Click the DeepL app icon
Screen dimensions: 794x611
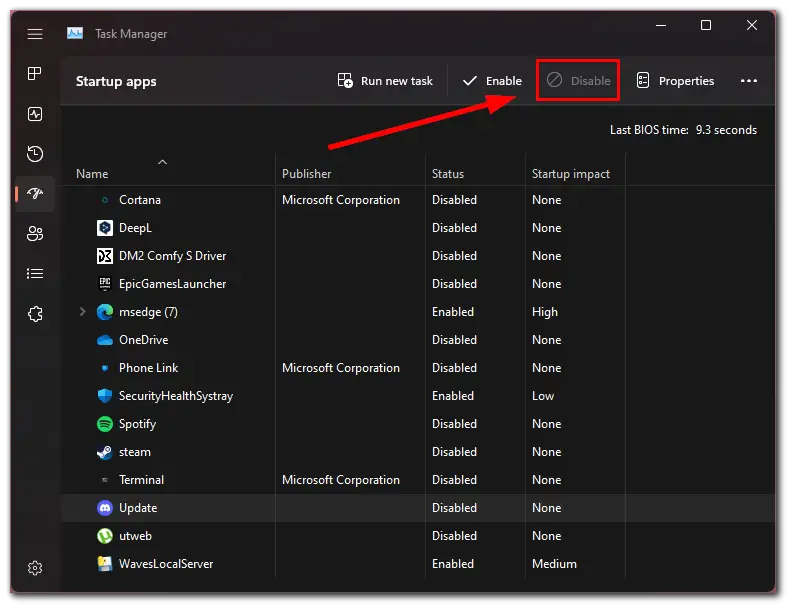[105, 228]
